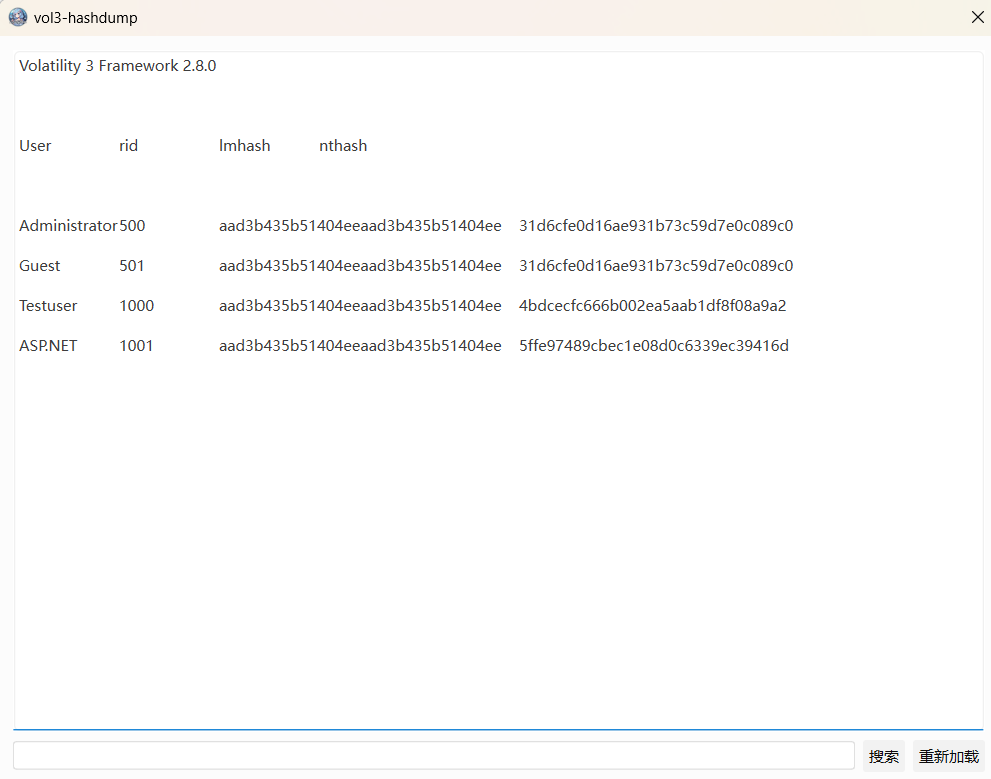This screenshot has width=991, height=779.
Task: Click the 'nthash' column header
Action: 343,146
